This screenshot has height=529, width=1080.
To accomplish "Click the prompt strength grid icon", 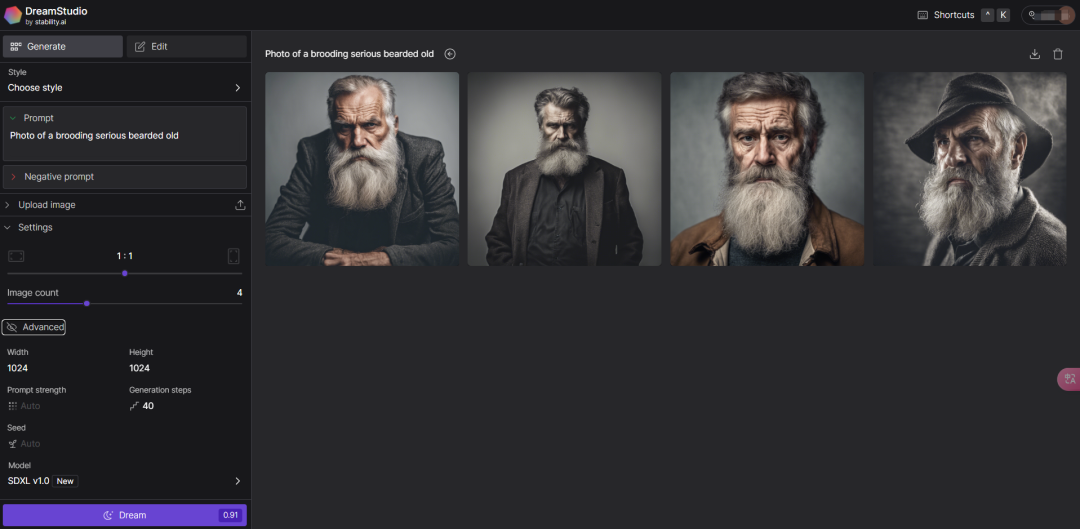I will (x=12, y=406).
